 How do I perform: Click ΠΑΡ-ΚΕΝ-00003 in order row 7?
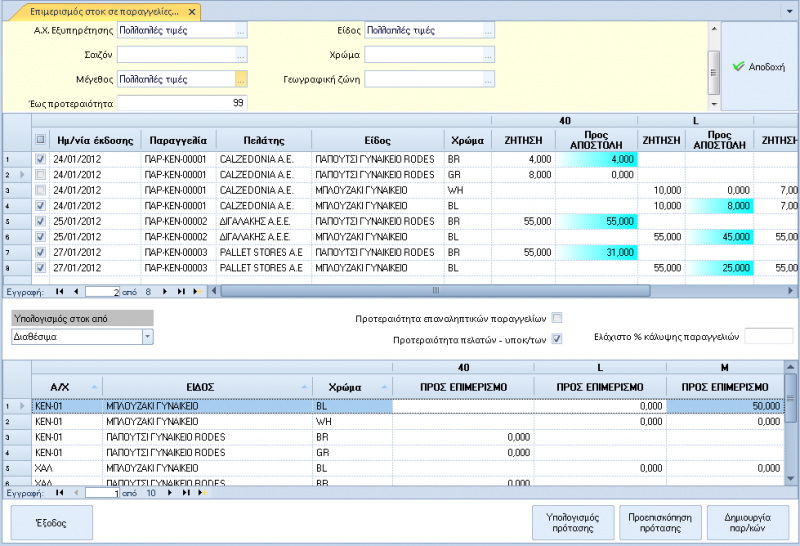tap(176, 253)
